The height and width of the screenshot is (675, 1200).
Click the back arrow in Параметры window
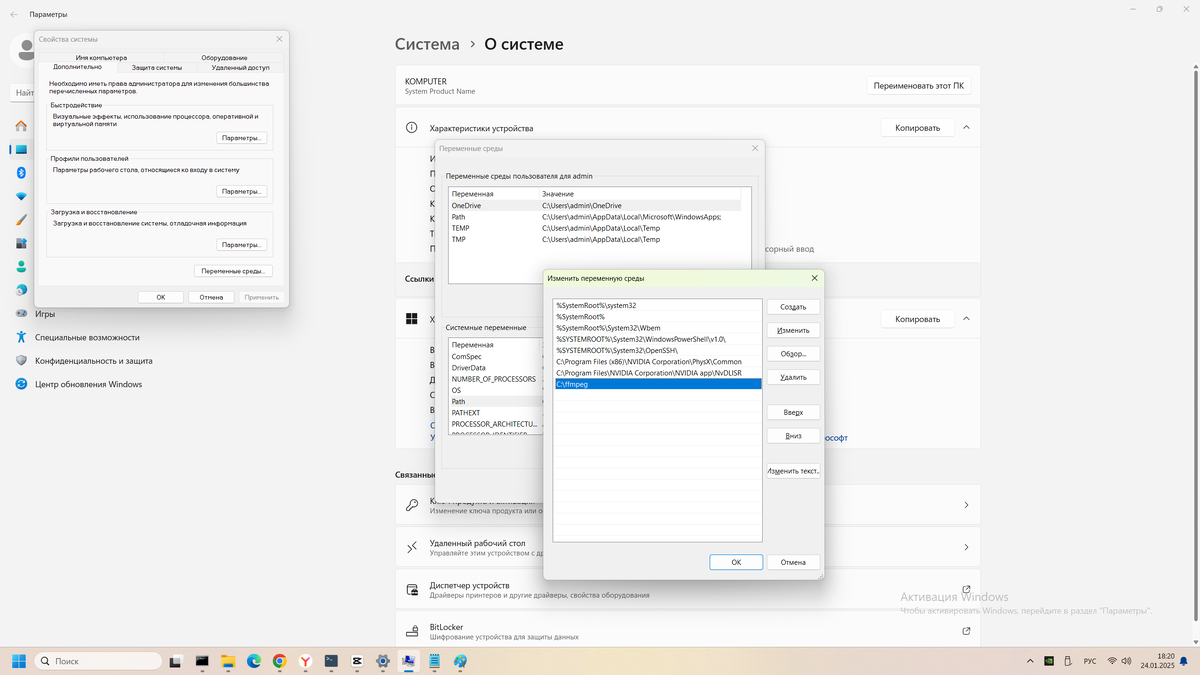click(x=13, y=14)
